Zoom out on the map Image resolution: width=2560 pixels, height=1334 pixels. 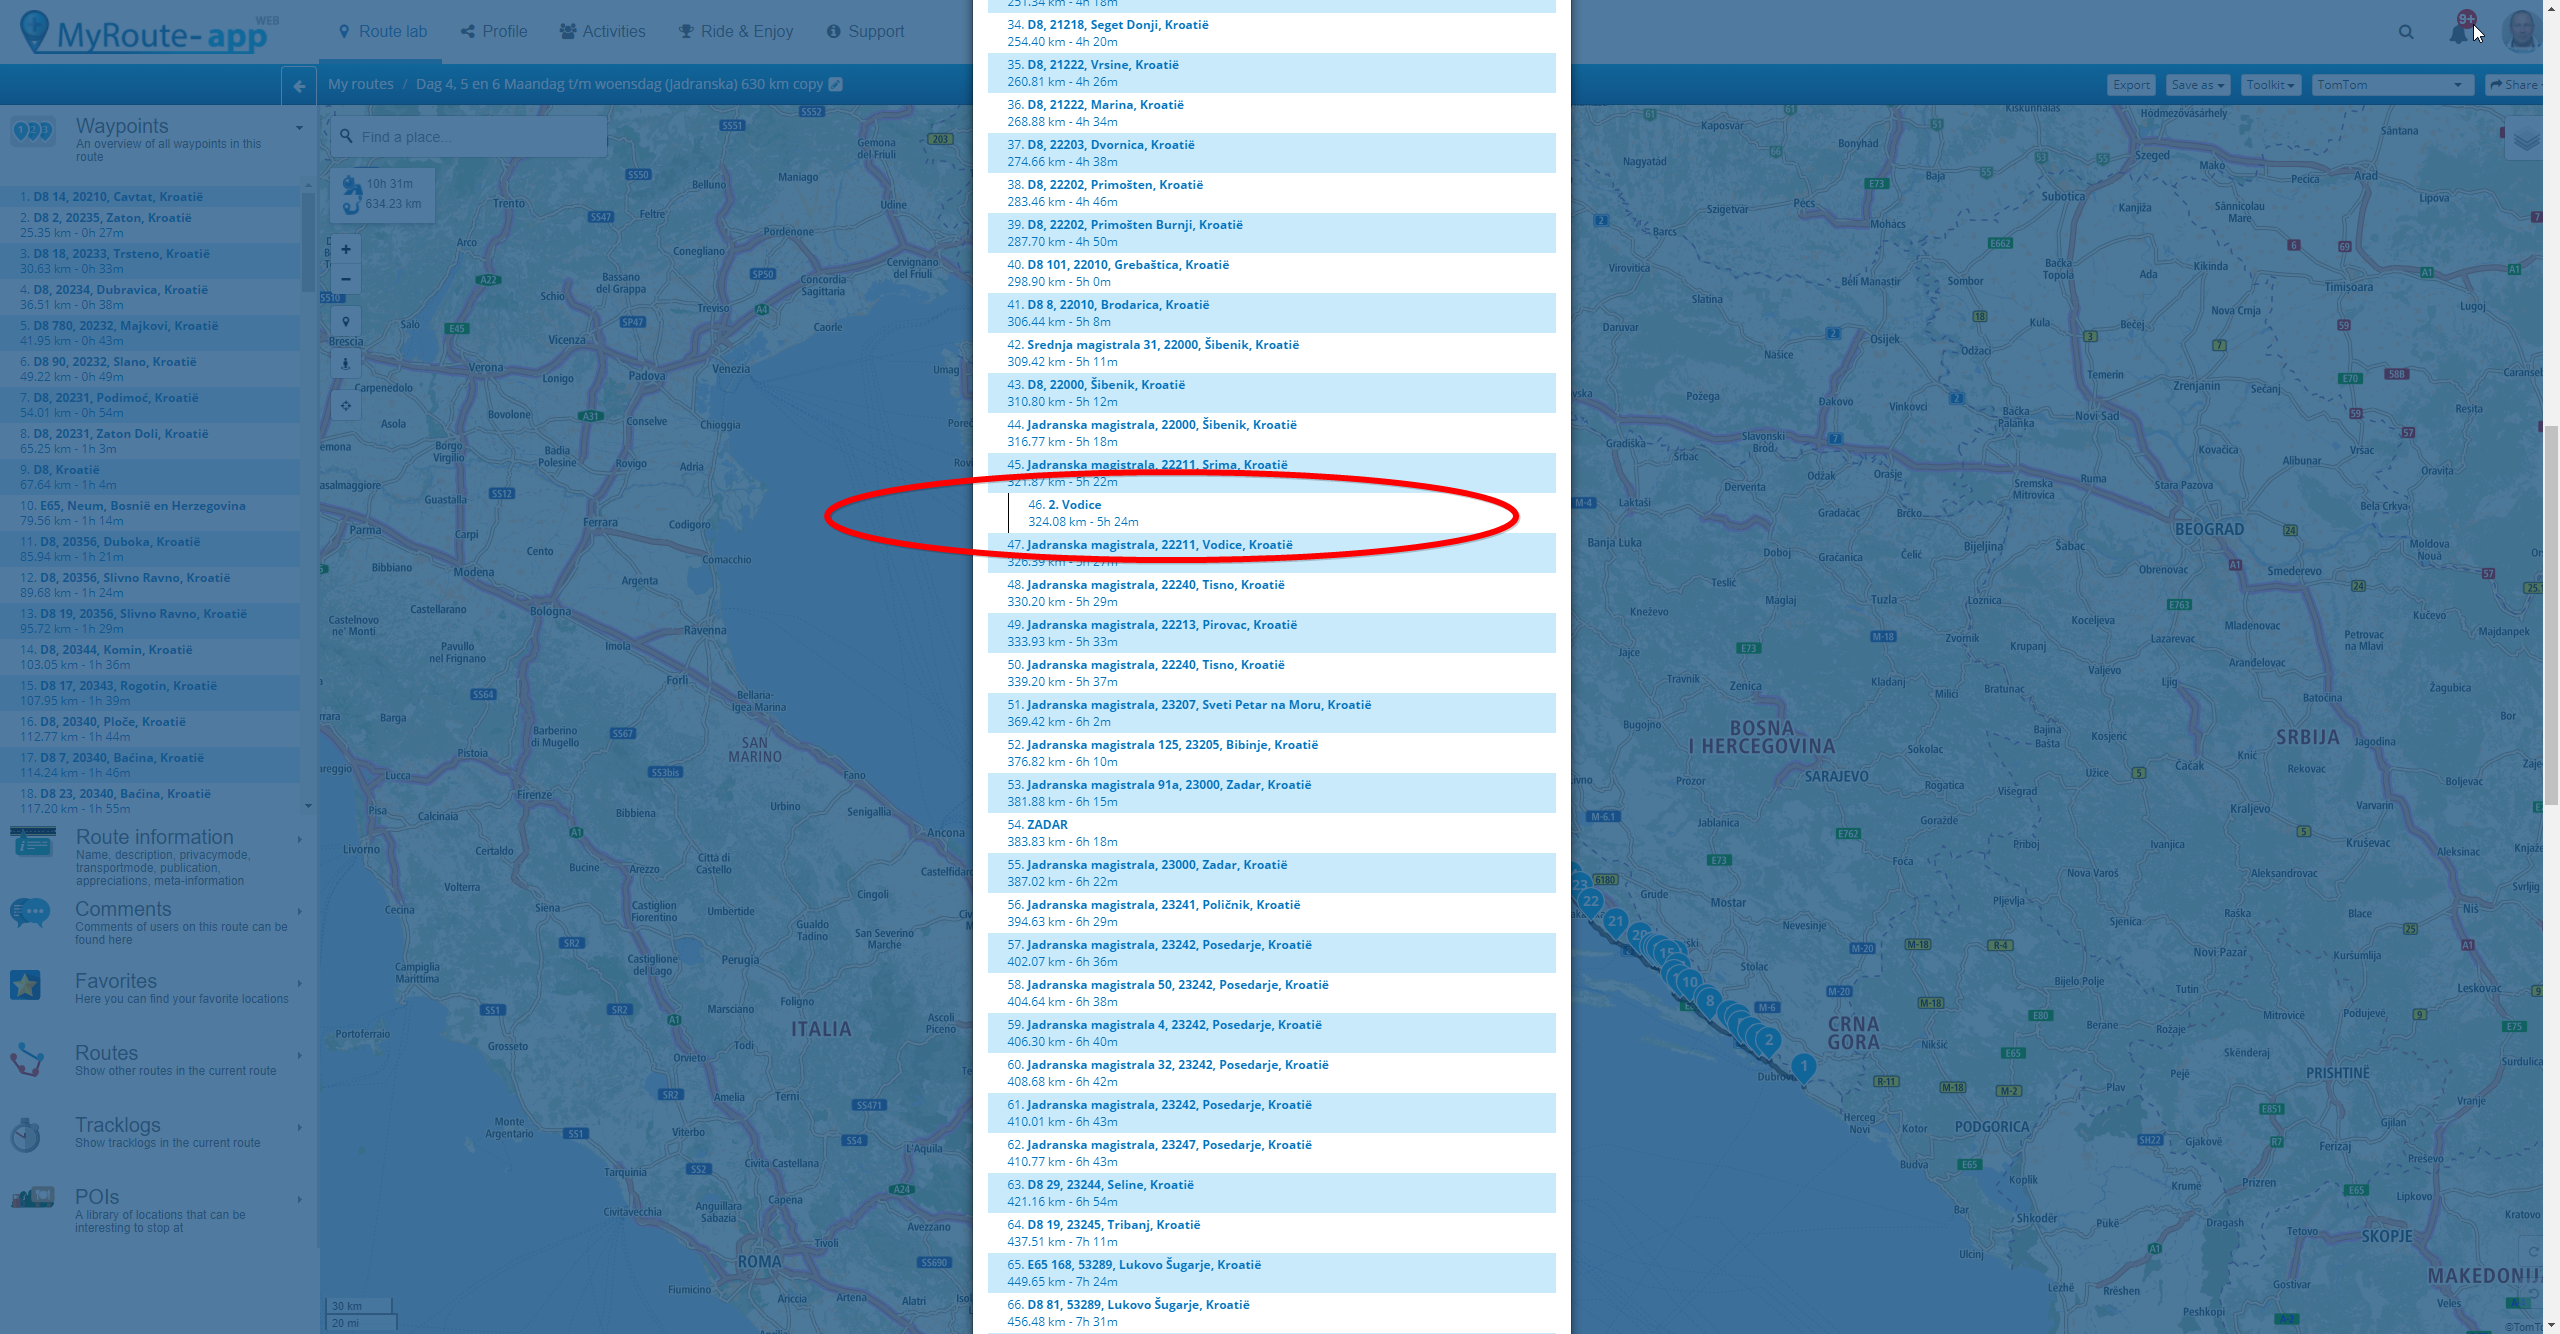(346, 280)
